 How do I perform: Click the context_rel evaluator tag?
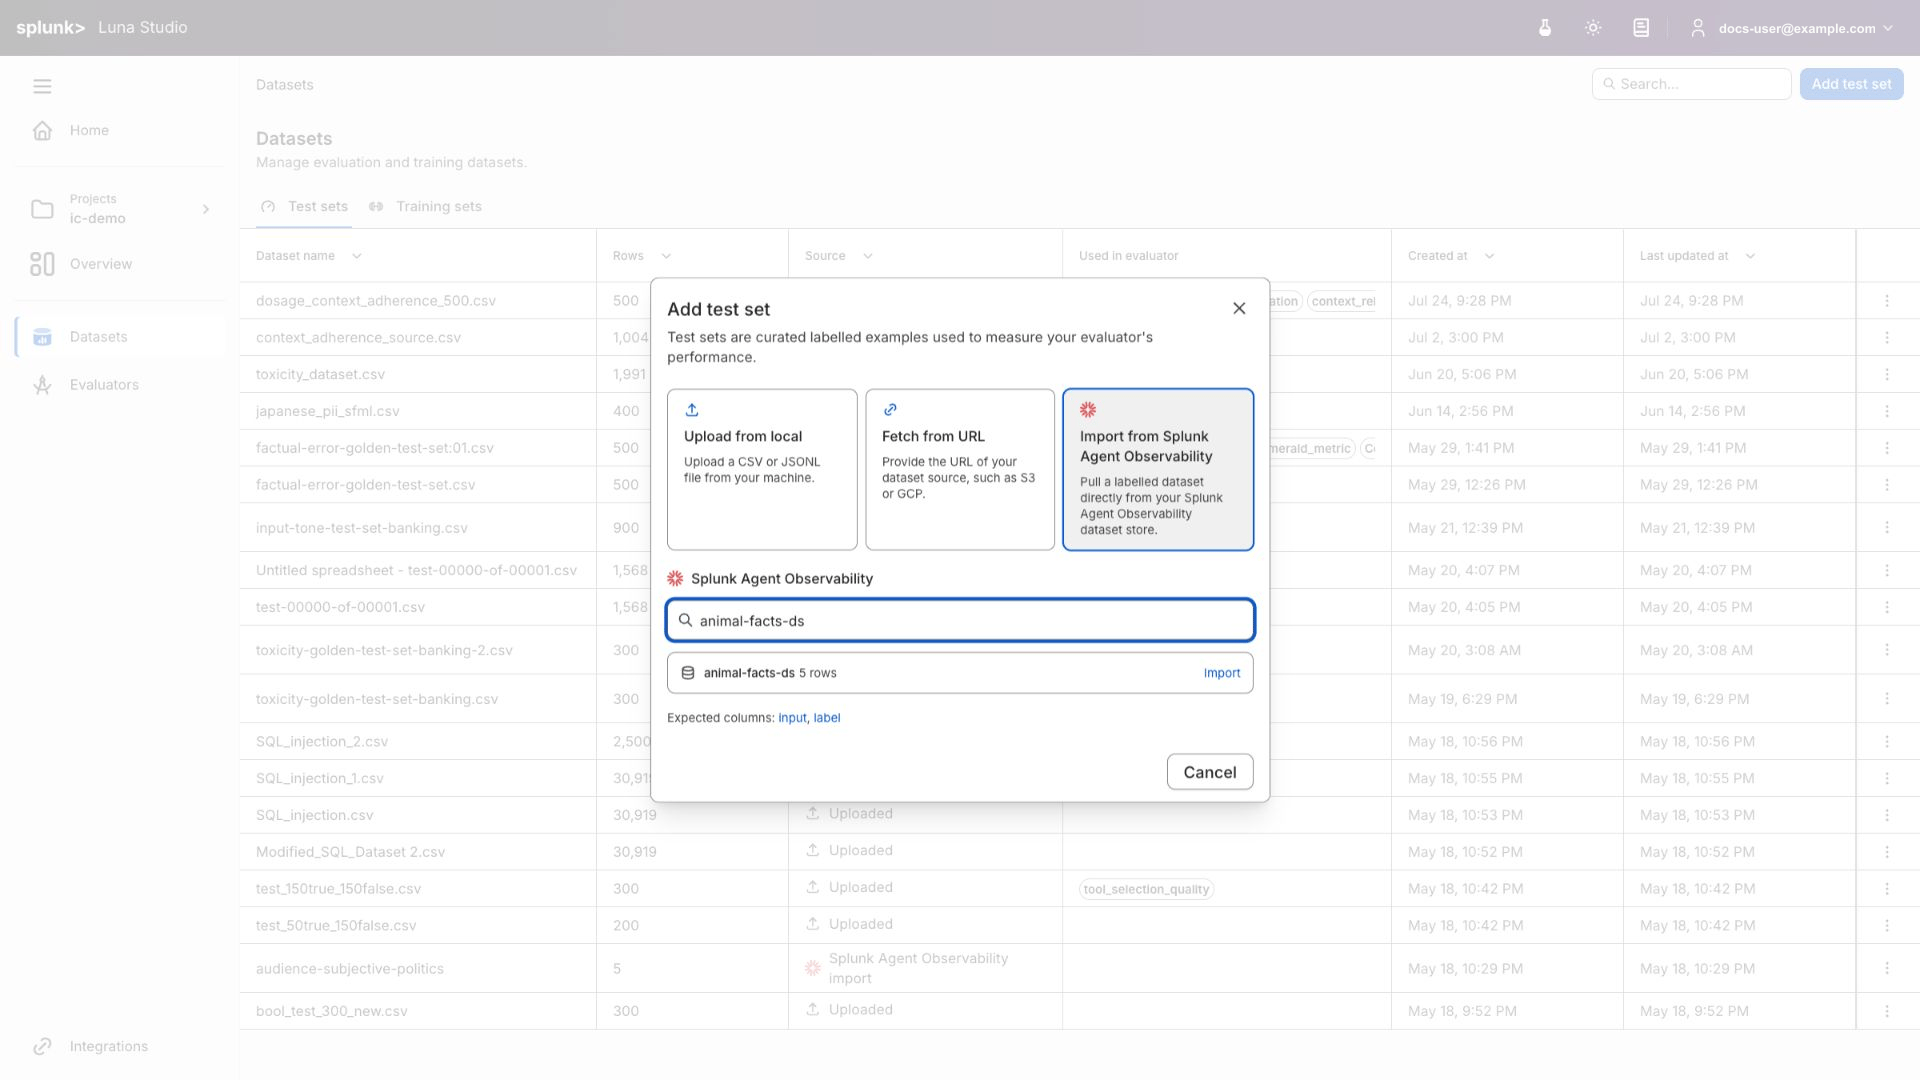click(1342, 301)
